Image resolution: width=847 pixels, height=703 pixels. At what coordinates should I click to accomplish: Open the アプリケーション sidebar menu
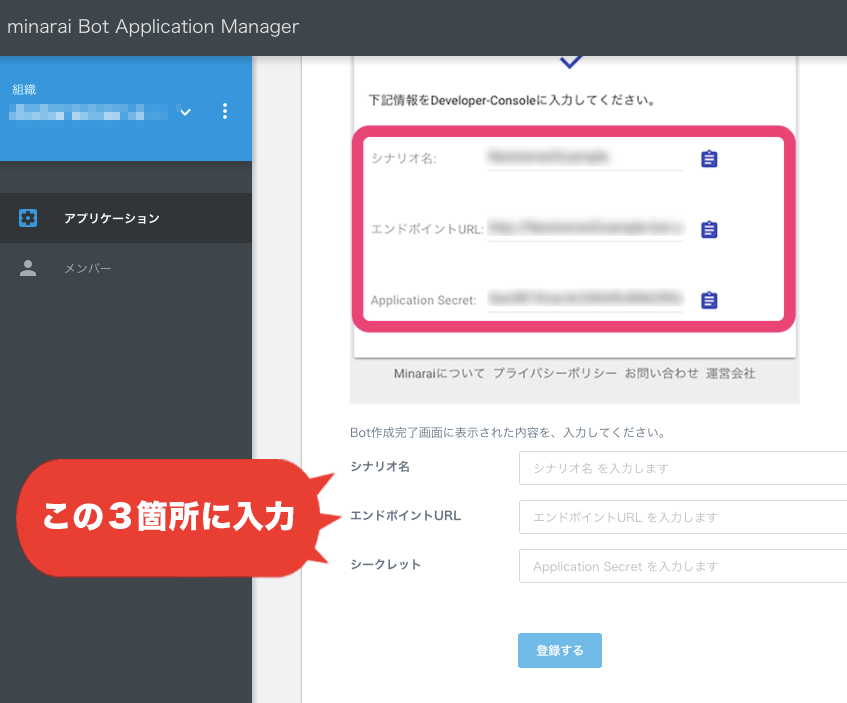[126, 218]
